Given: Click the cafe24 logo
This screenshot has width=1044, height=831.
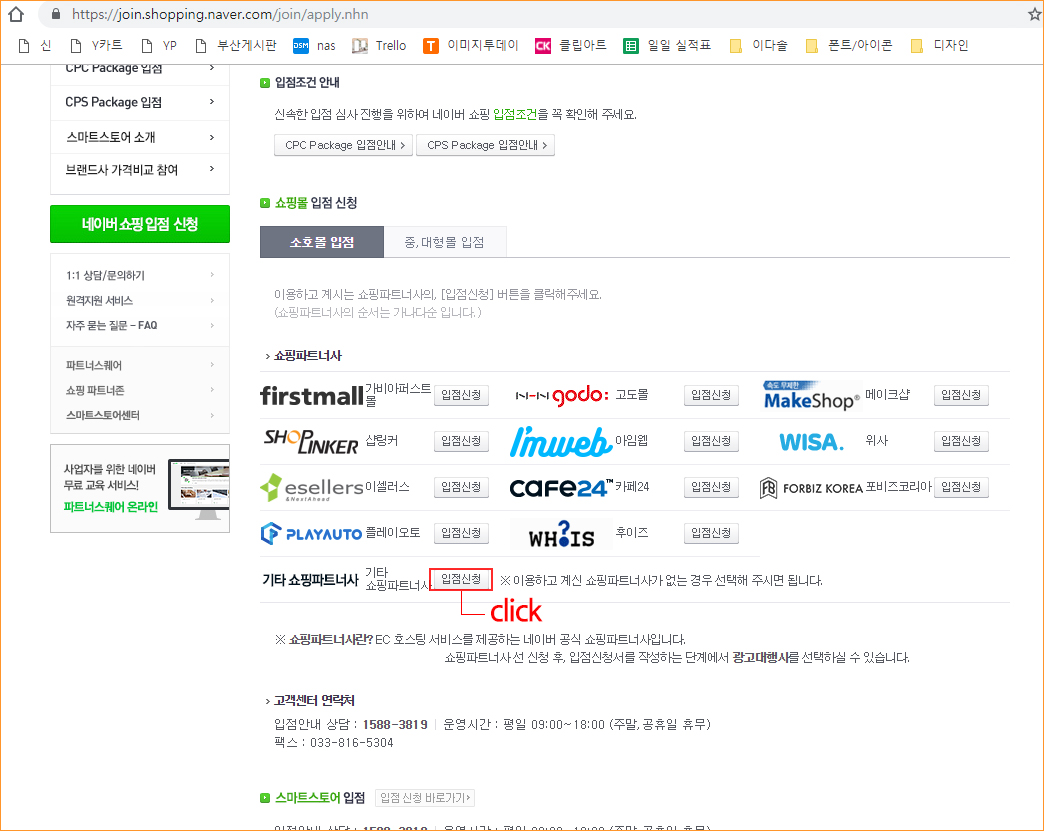Looking at the screenshot, I should (561, 488).
